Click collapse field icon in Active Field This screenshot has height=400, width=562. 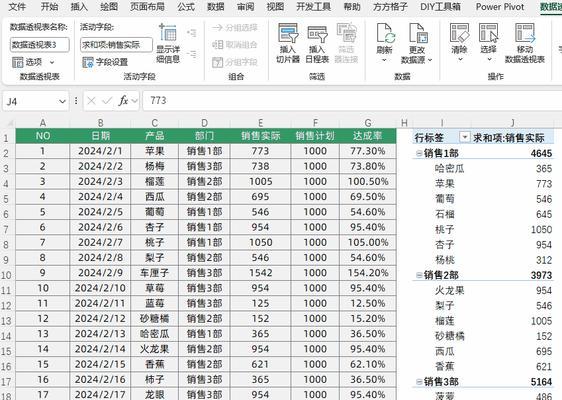(x=192, y=54)
